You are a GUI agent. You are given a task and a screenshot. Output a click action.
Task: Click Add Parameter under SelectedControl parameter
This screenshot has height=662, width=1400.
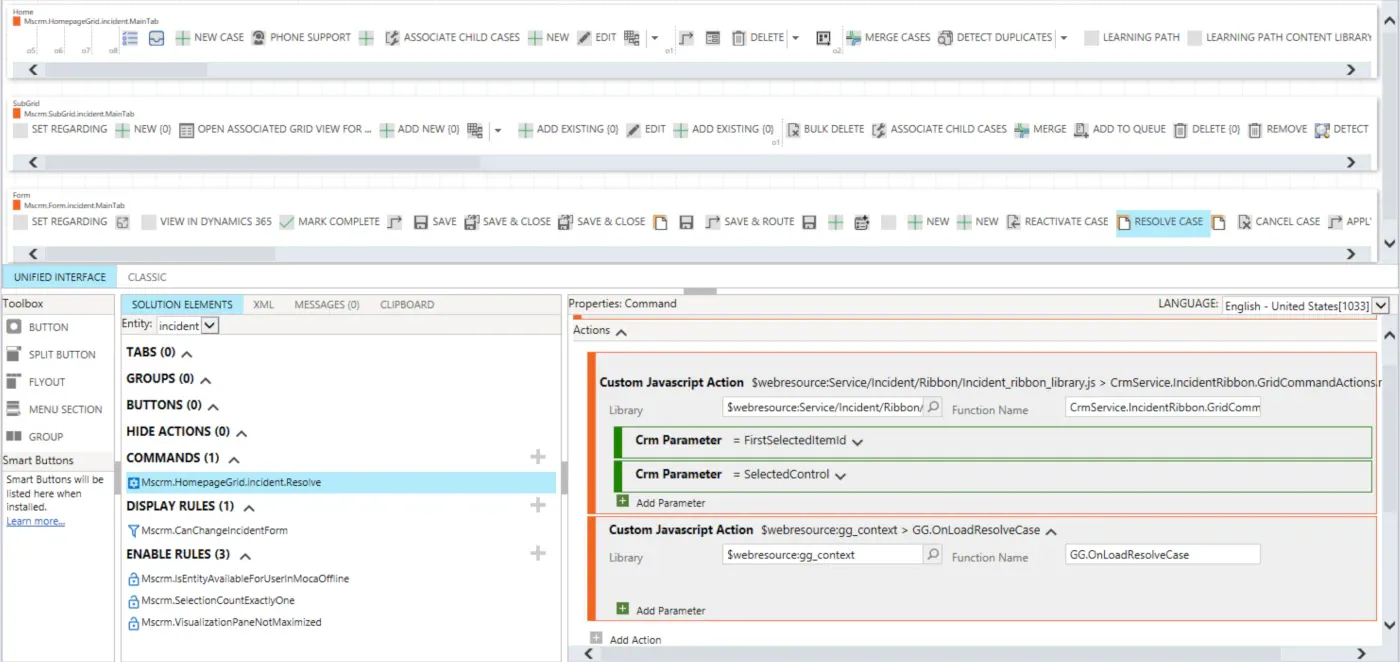(x=661, y=502)
